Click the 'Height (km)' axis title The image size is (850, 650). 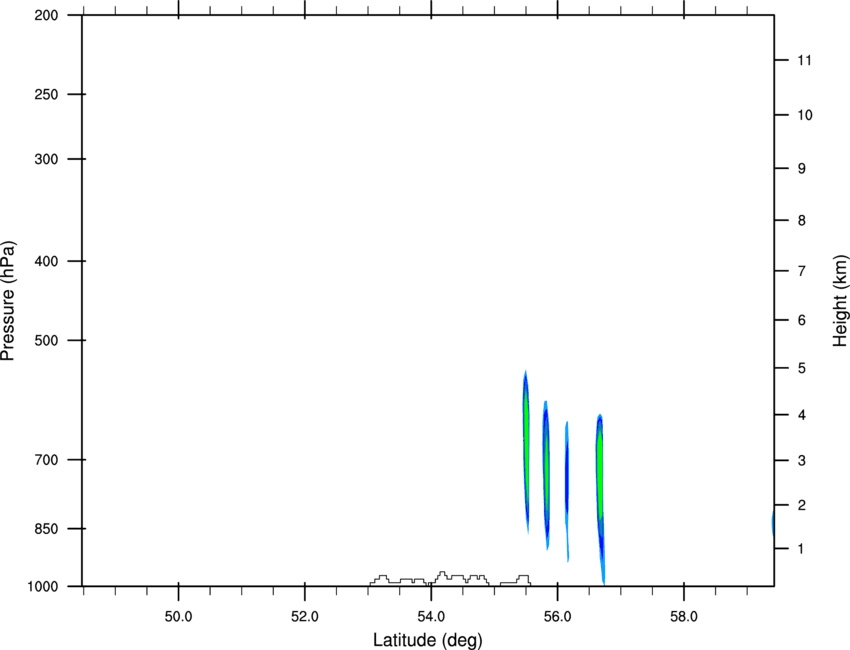(x=840, y=301)
